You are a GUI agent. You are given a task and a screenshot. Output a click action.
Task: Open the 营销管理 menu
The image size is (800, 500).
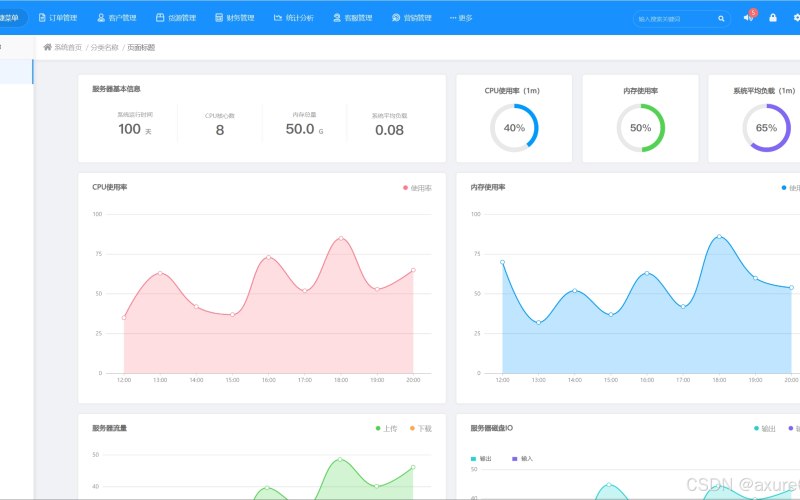click(x=412, y=18)
